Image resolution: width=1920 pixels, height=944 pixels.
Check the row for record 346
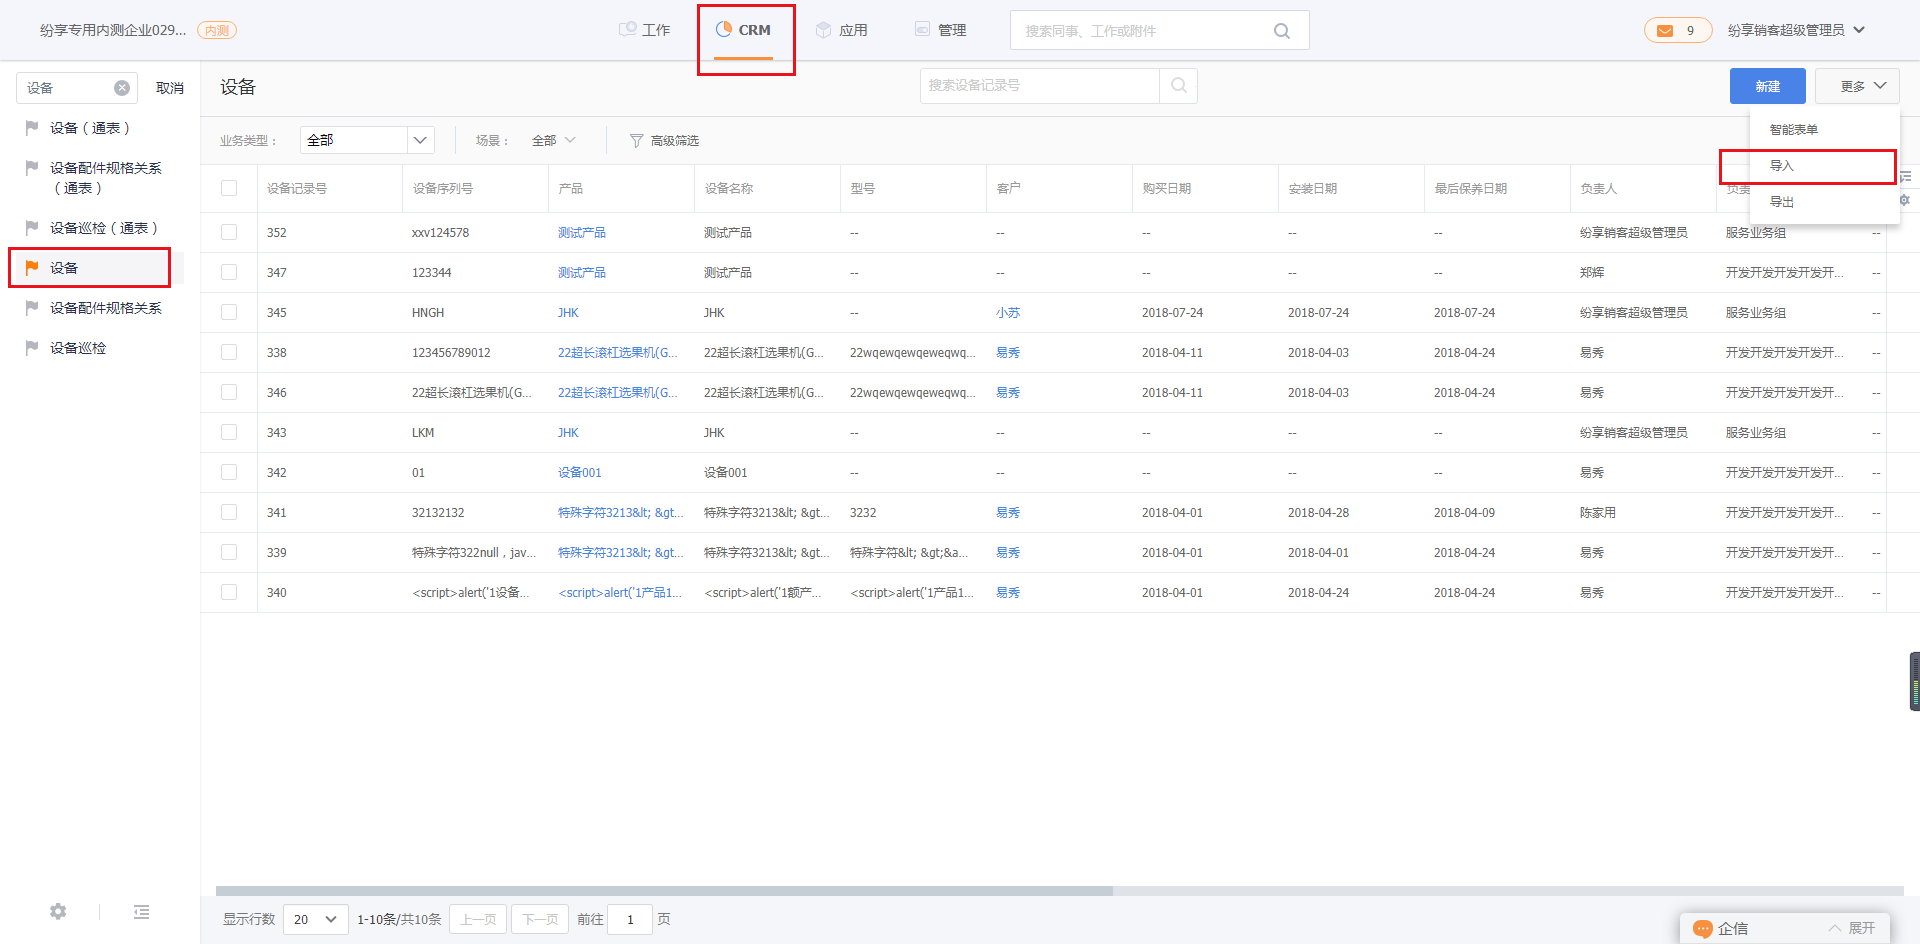229,392
